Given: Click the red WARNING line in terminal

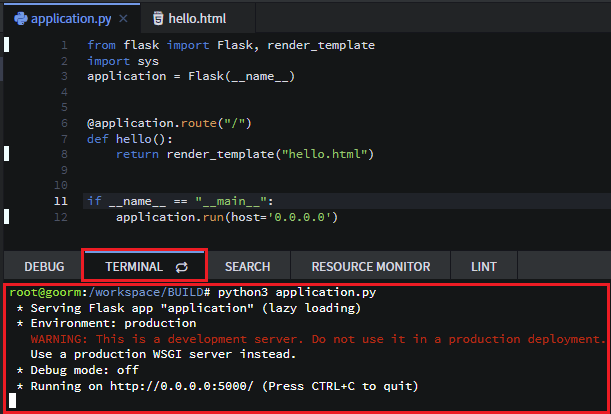Looking at the screenshot, I should (318, 339).
